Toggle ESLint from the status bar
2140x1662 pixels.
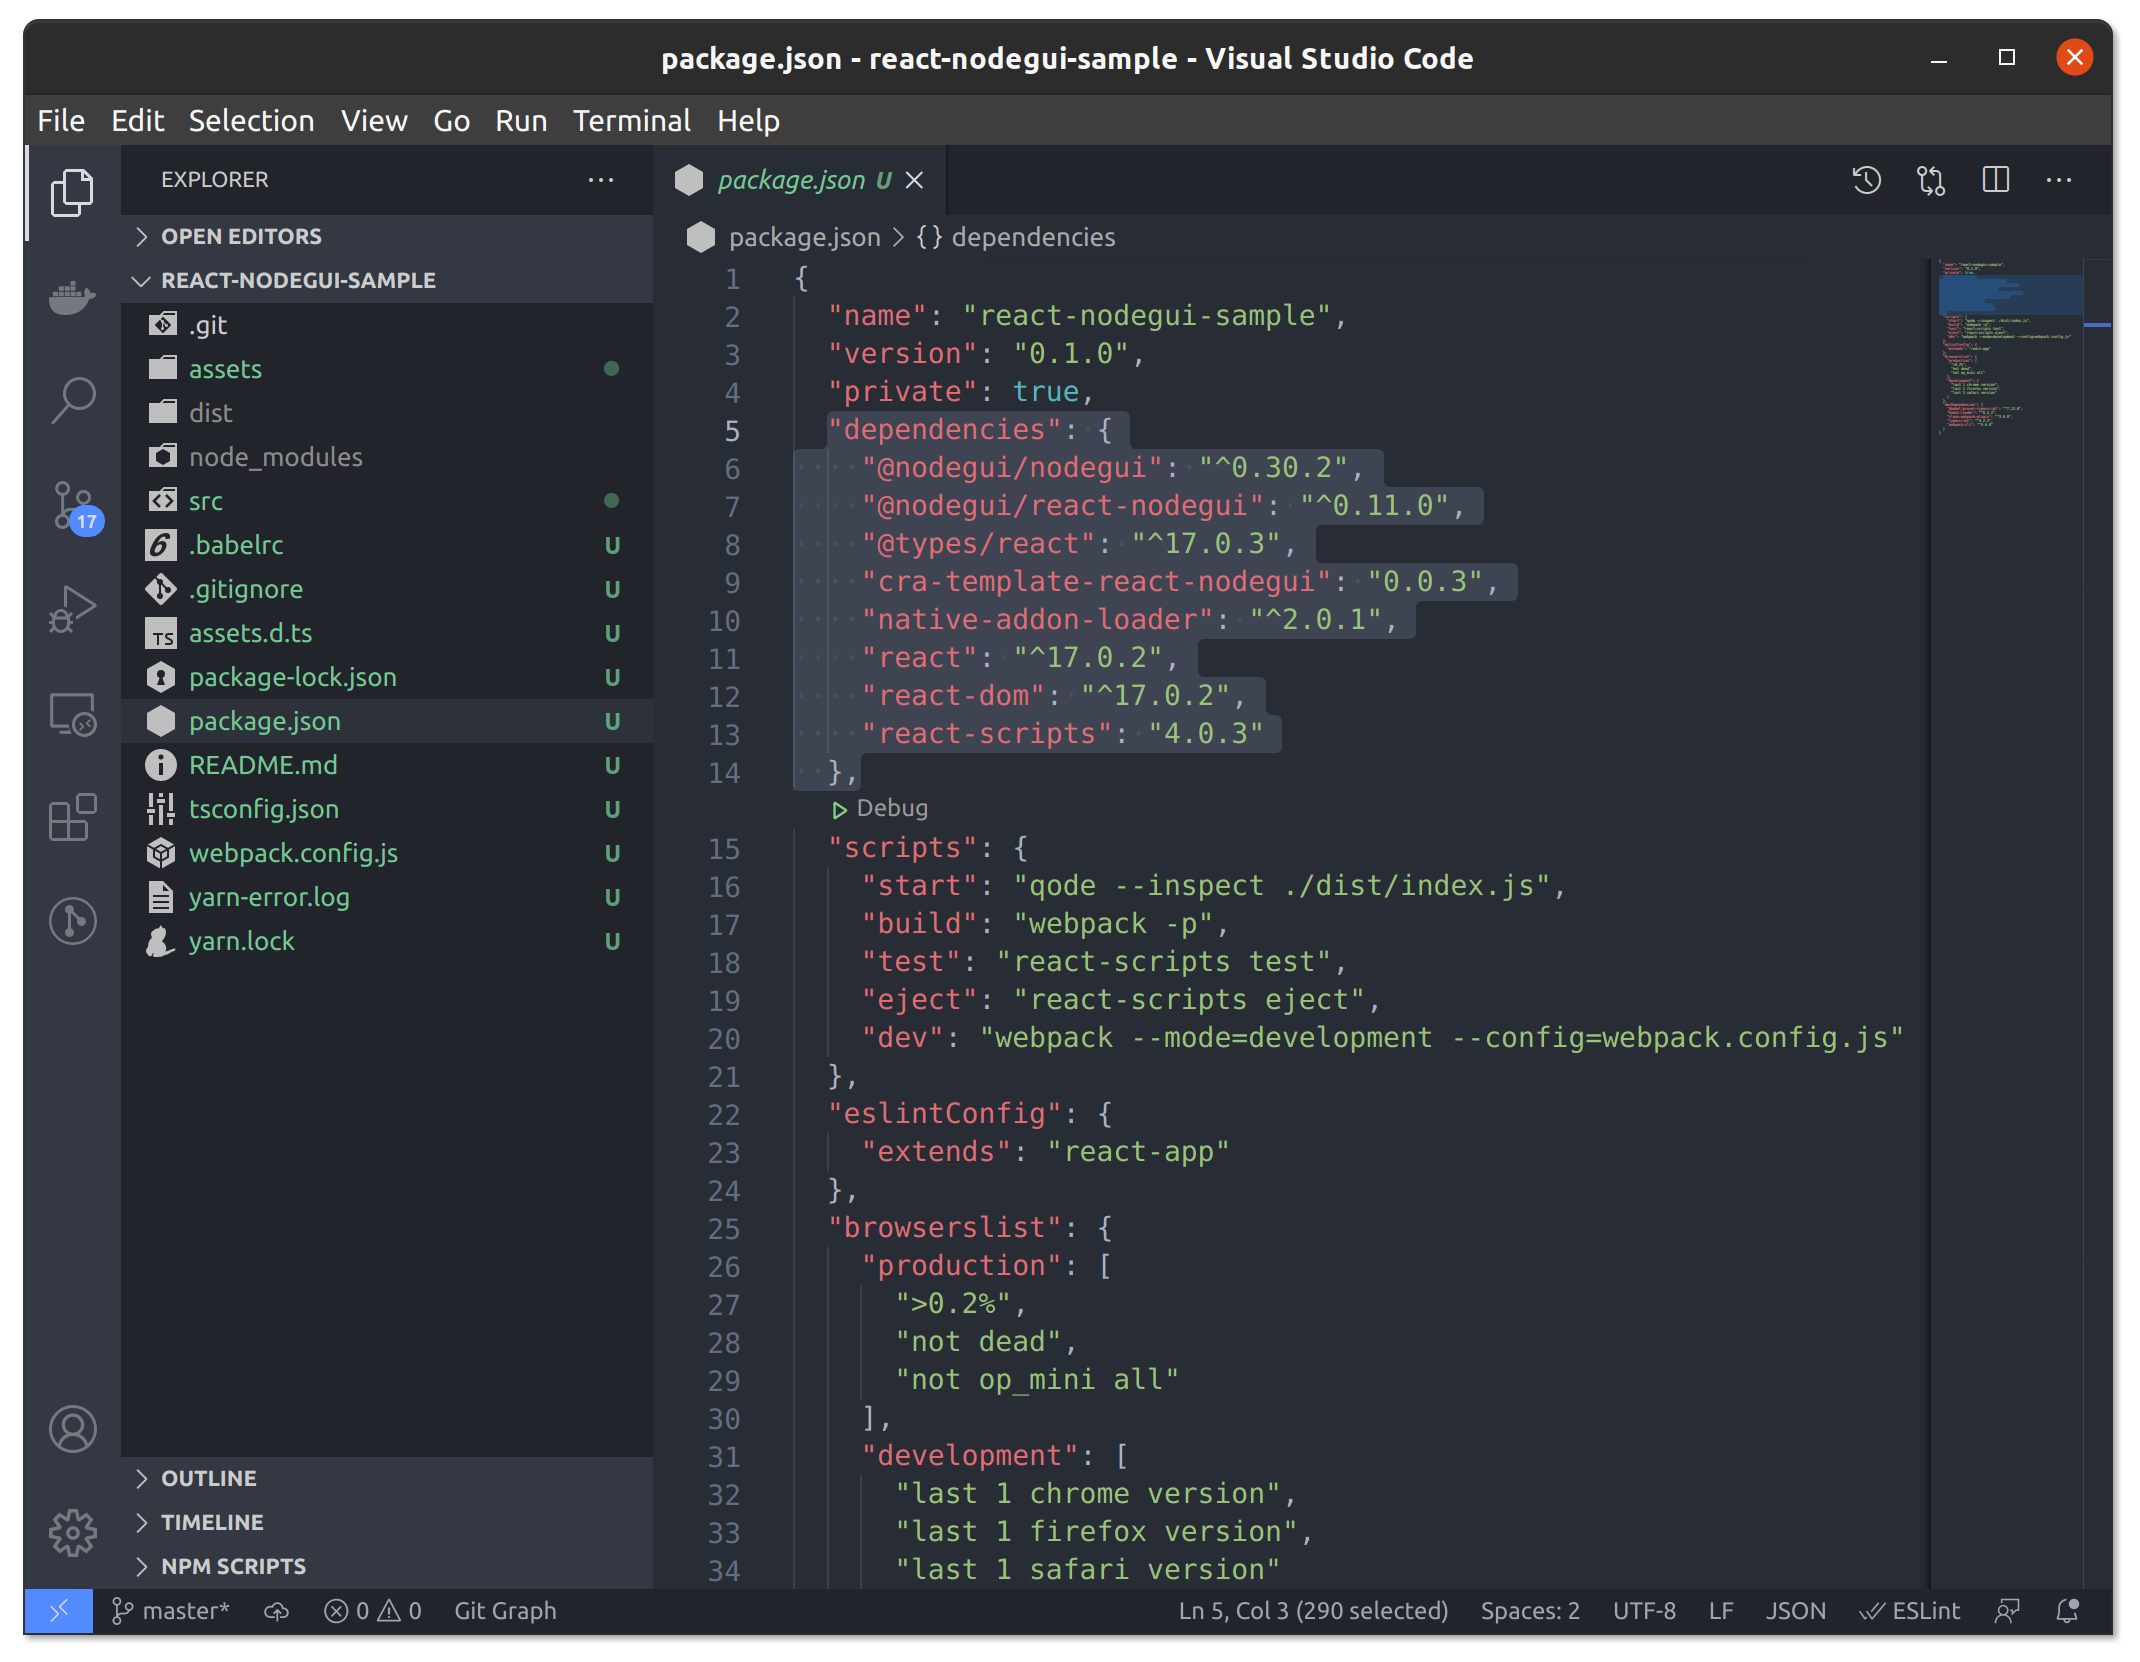pos(1909,1610)
